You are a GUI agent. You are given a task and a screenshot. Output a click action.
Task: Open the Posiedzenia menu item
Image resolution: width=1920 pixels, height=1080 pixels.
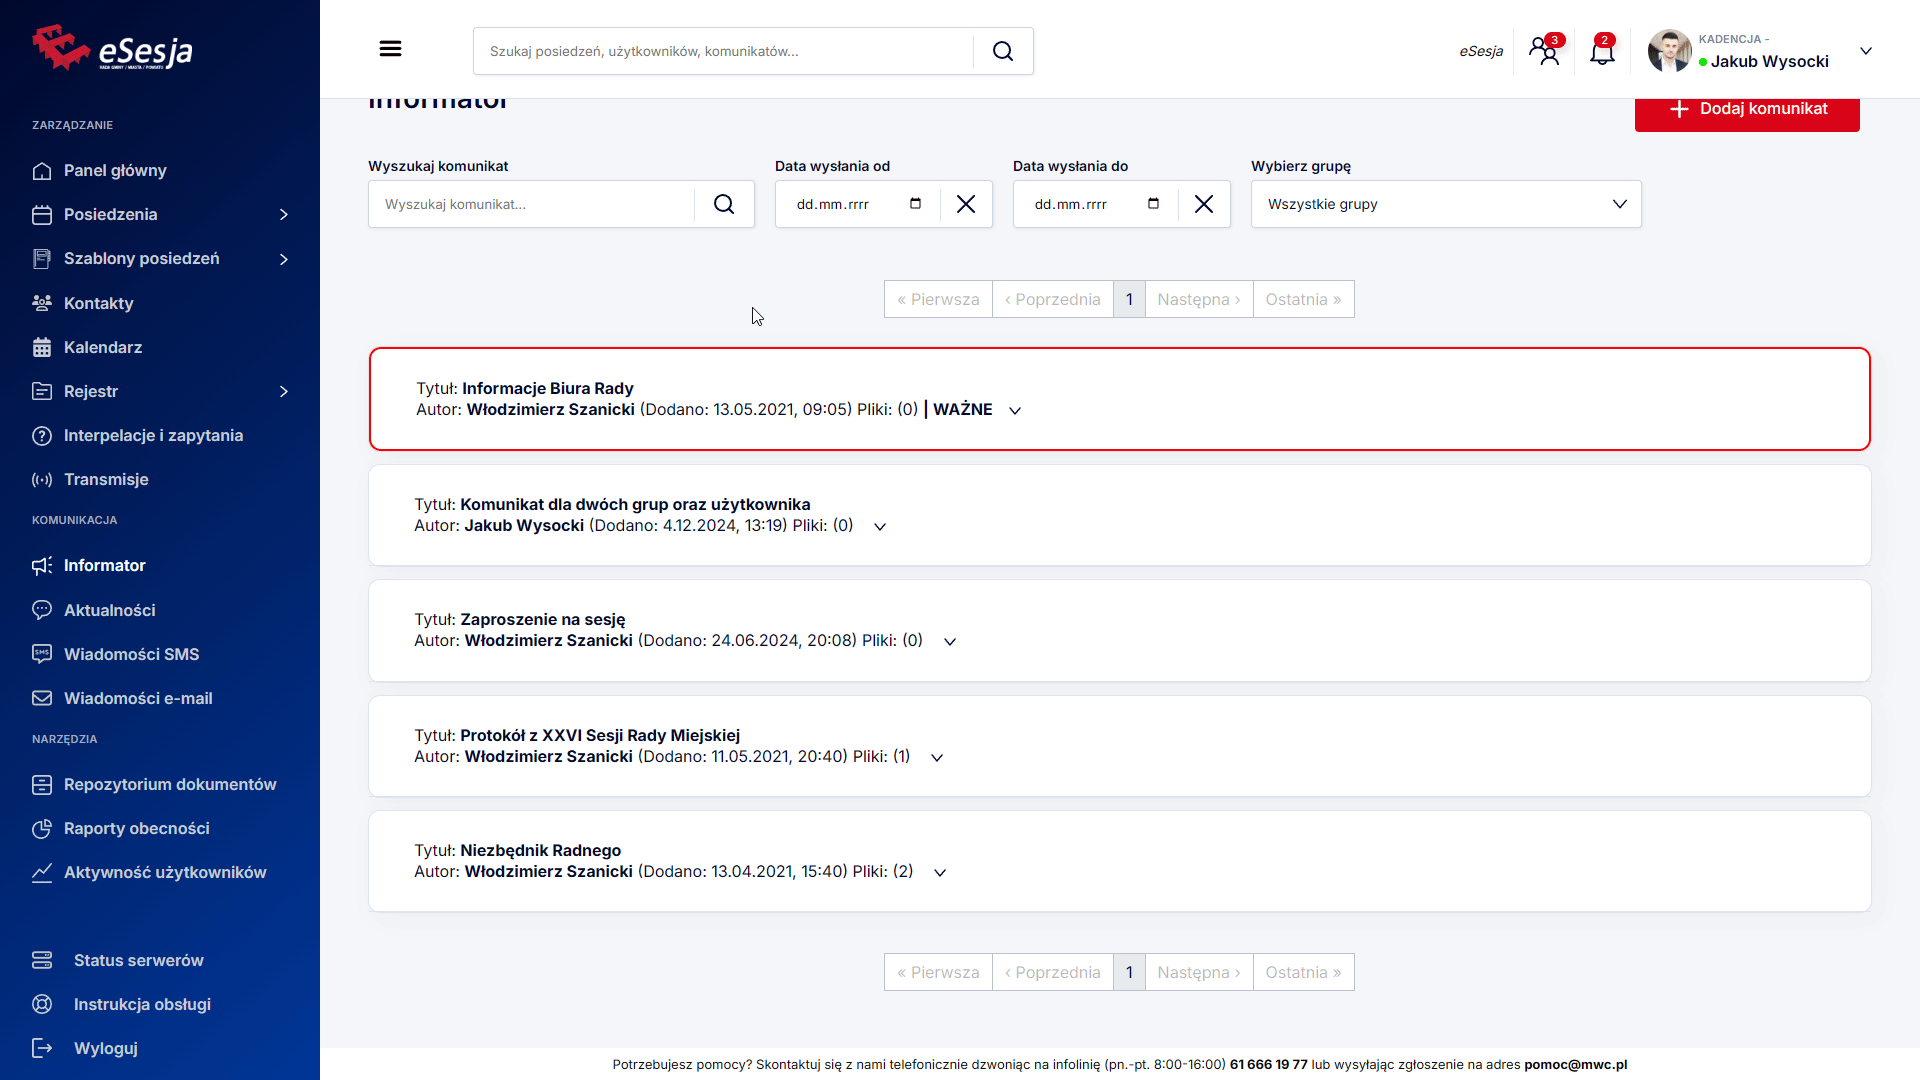[x=110, y=215]
